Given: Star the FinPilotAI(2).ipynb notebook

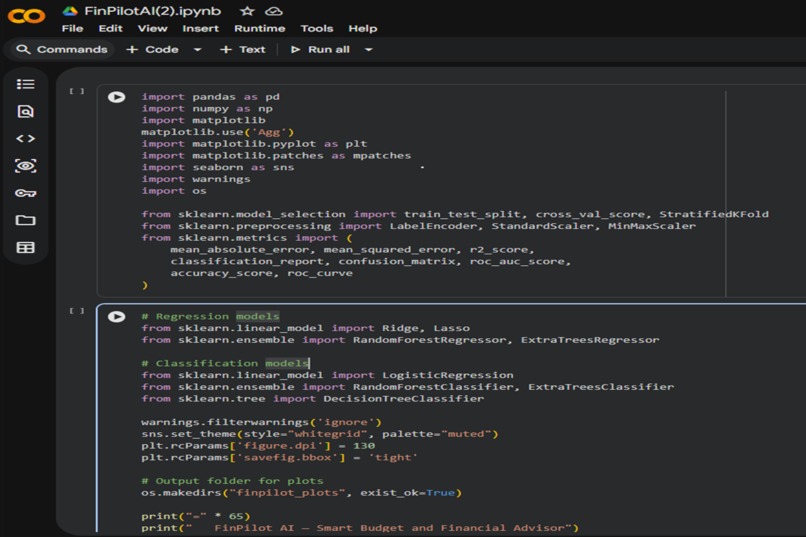Looking at the screenshot, I should tap(247, 11).
